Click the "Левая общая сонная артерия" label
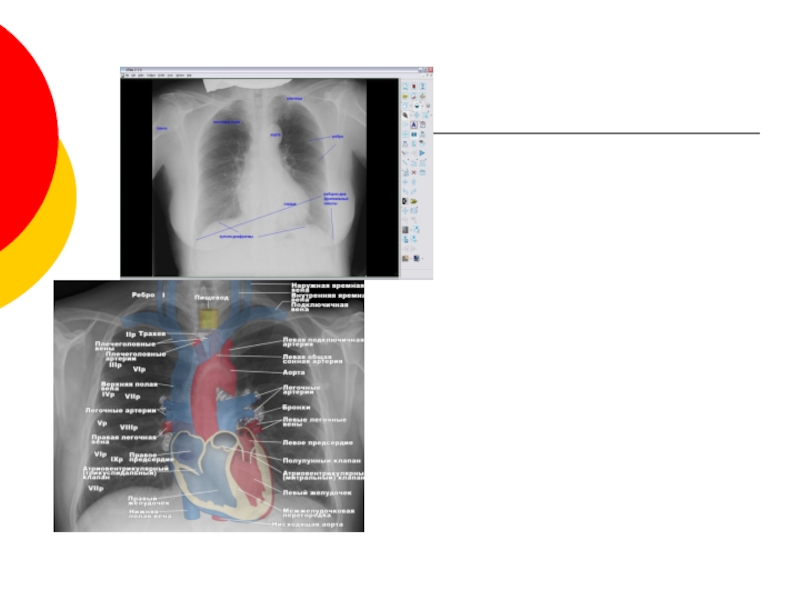This screenshot has width=800, height=600. click(x=312, y=359)
